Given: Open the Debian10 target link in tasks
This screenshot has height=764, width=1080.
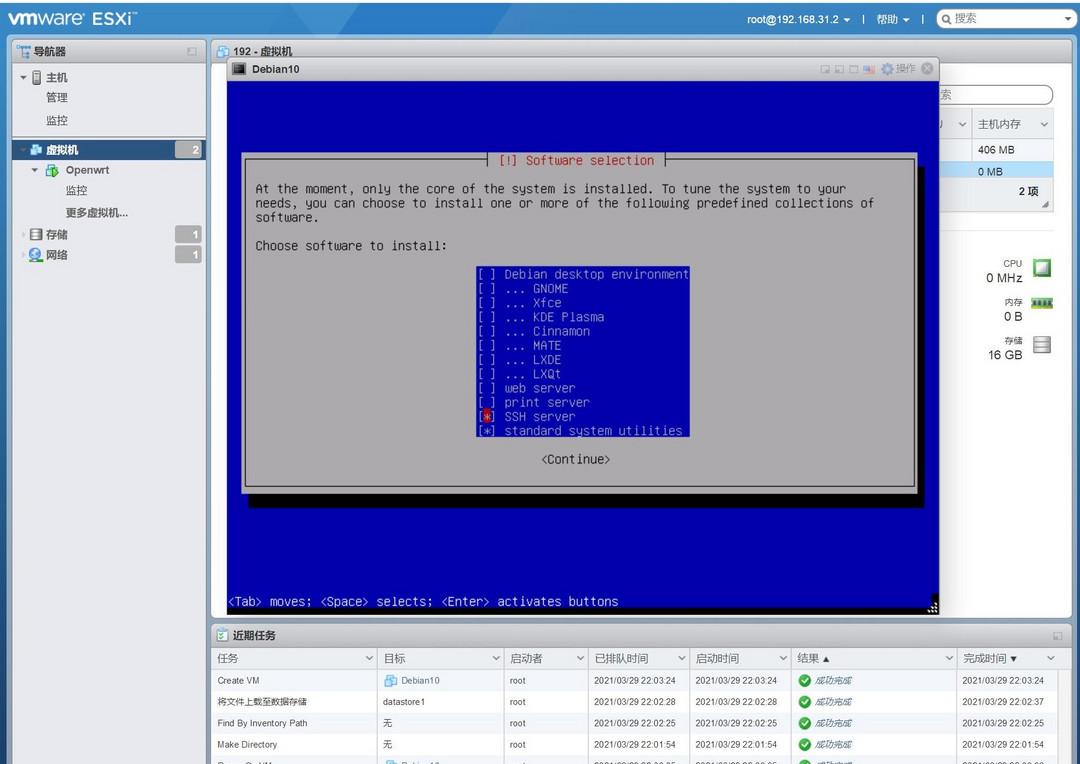Looking at the screenshot, I should pyautogui.click(x=420, y=681).
